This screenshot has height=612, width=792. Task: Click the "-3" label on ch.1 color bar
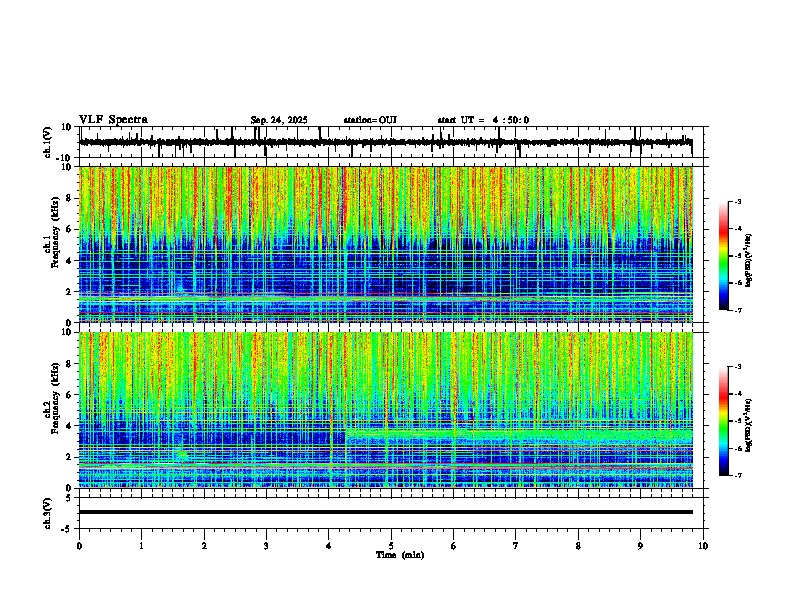coord(737,202)
